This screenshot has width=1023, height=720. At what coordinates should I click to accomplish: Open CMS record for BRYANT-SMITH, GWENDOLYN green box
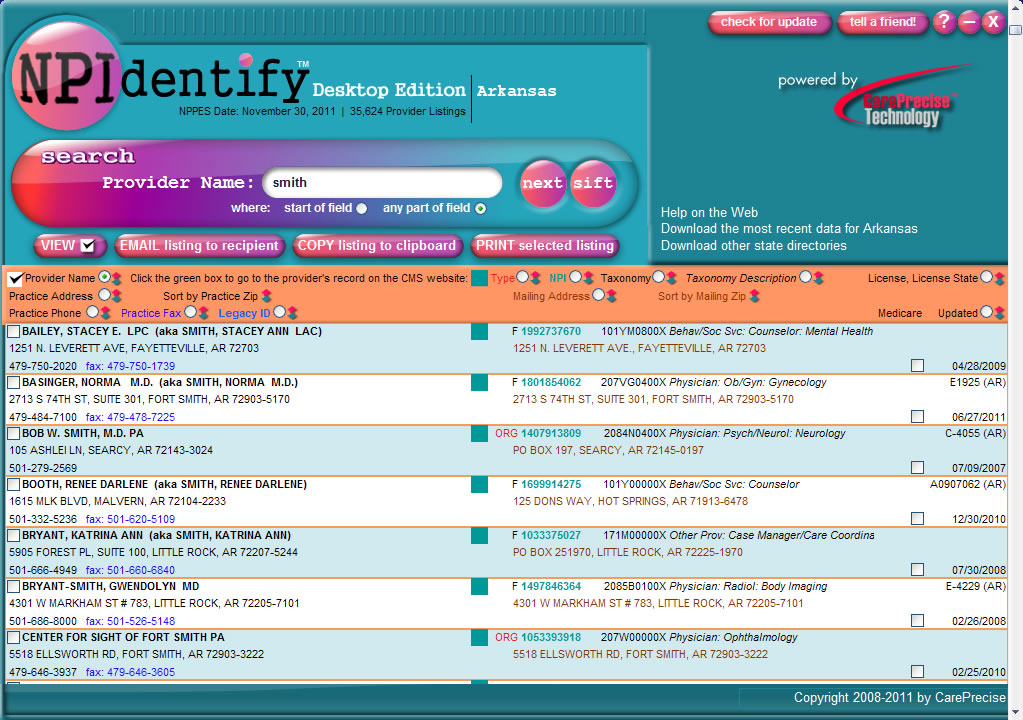479,587
